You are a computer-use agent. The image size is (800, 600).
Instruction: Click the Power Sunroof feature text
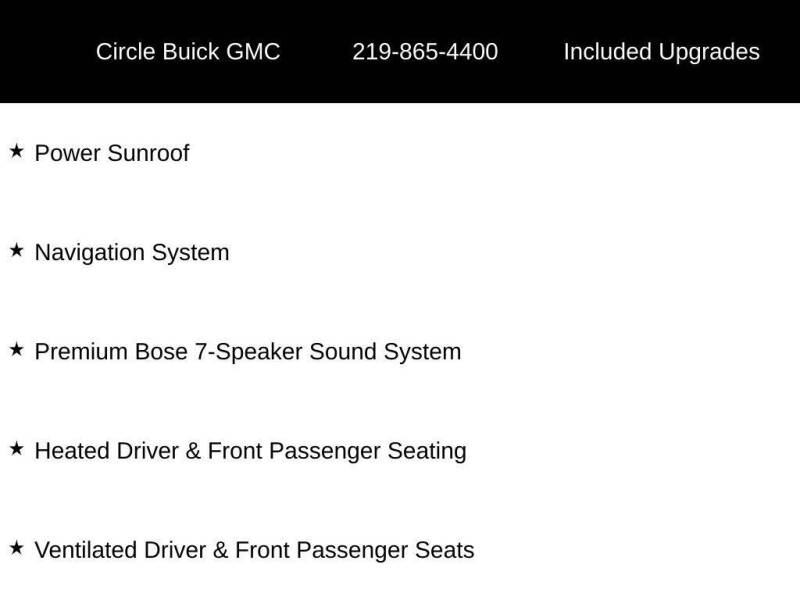click(x=112, y=153)
